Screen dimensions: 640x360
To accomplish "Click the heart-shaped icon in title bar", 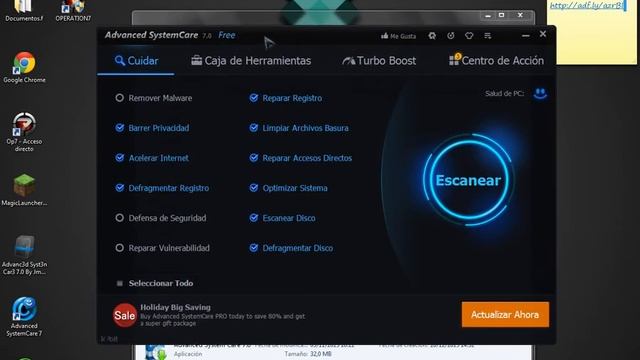I will pos(469,36).
